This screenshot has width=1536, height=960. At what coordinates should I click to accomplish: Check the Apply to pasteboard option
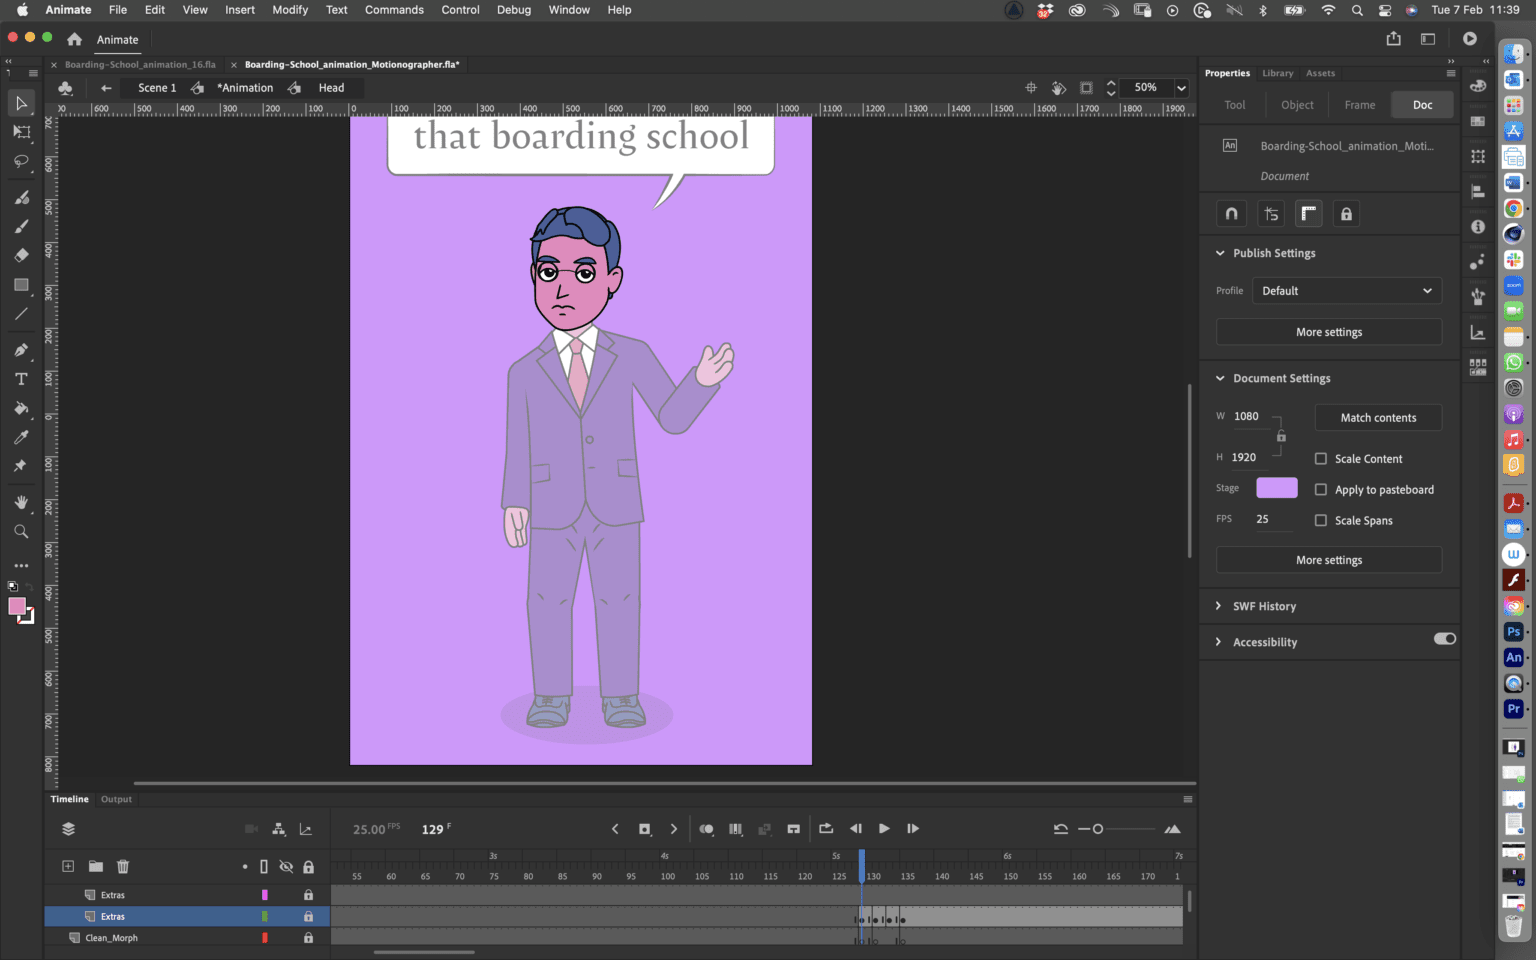coord(1320,489)
